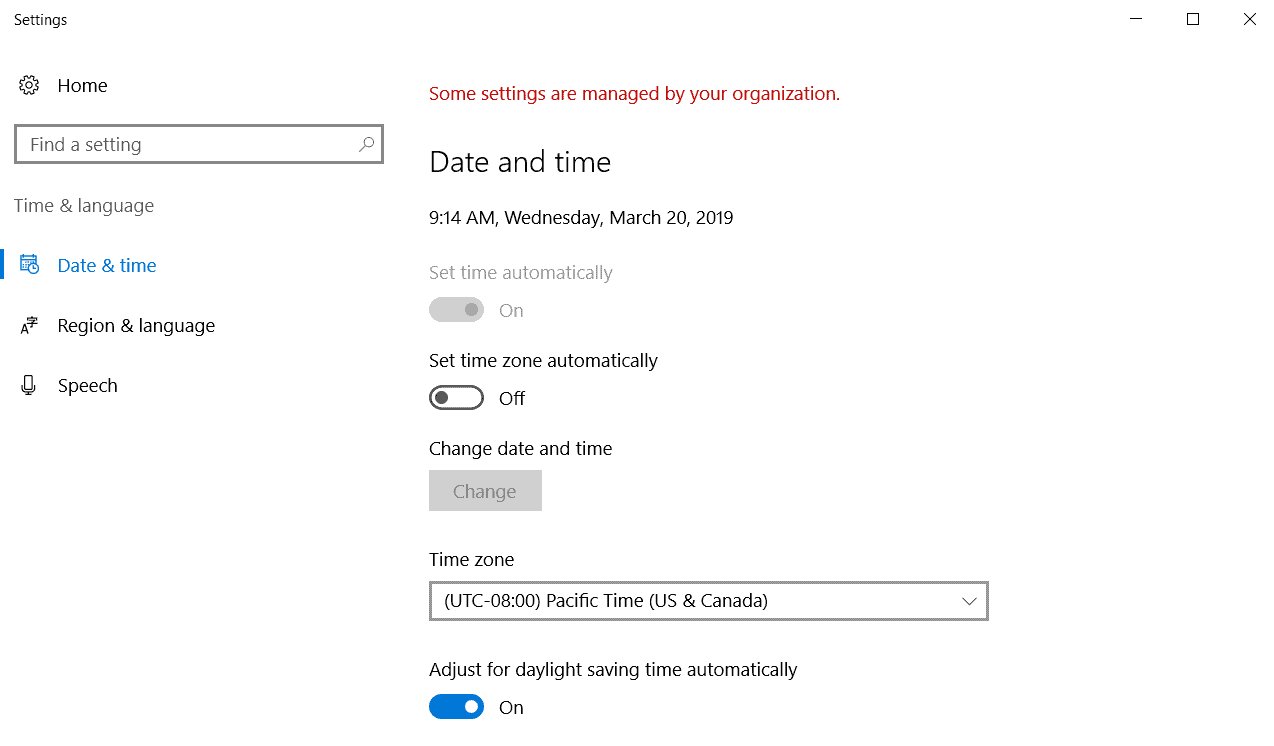Click the Date and time heading

[520, 162]
